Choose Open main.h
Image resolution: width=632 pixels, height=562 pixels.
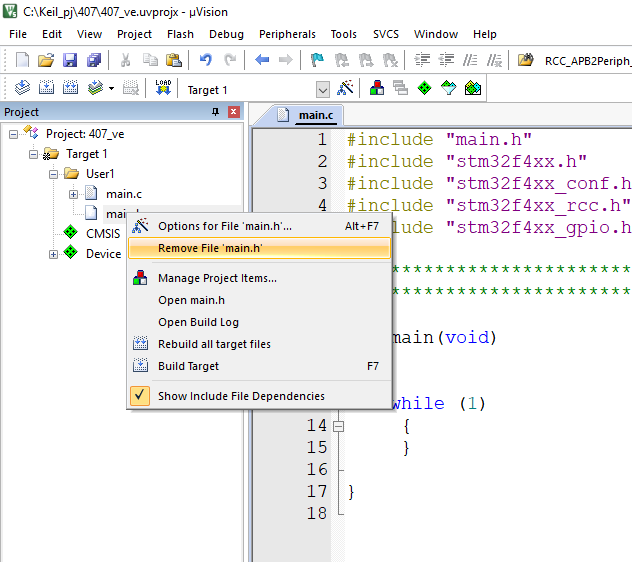[x=259, y=300]
